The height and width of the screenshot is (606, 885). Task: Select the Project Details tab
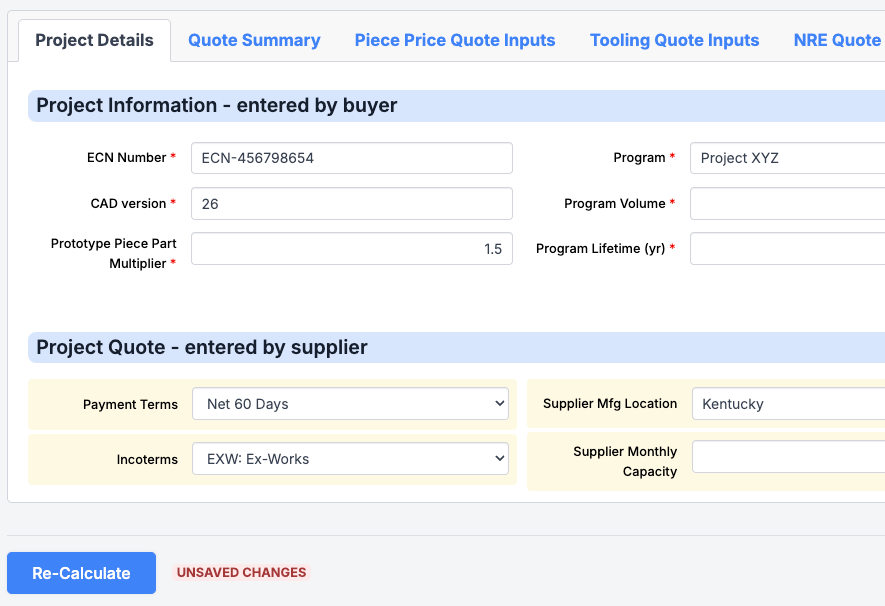94,41
